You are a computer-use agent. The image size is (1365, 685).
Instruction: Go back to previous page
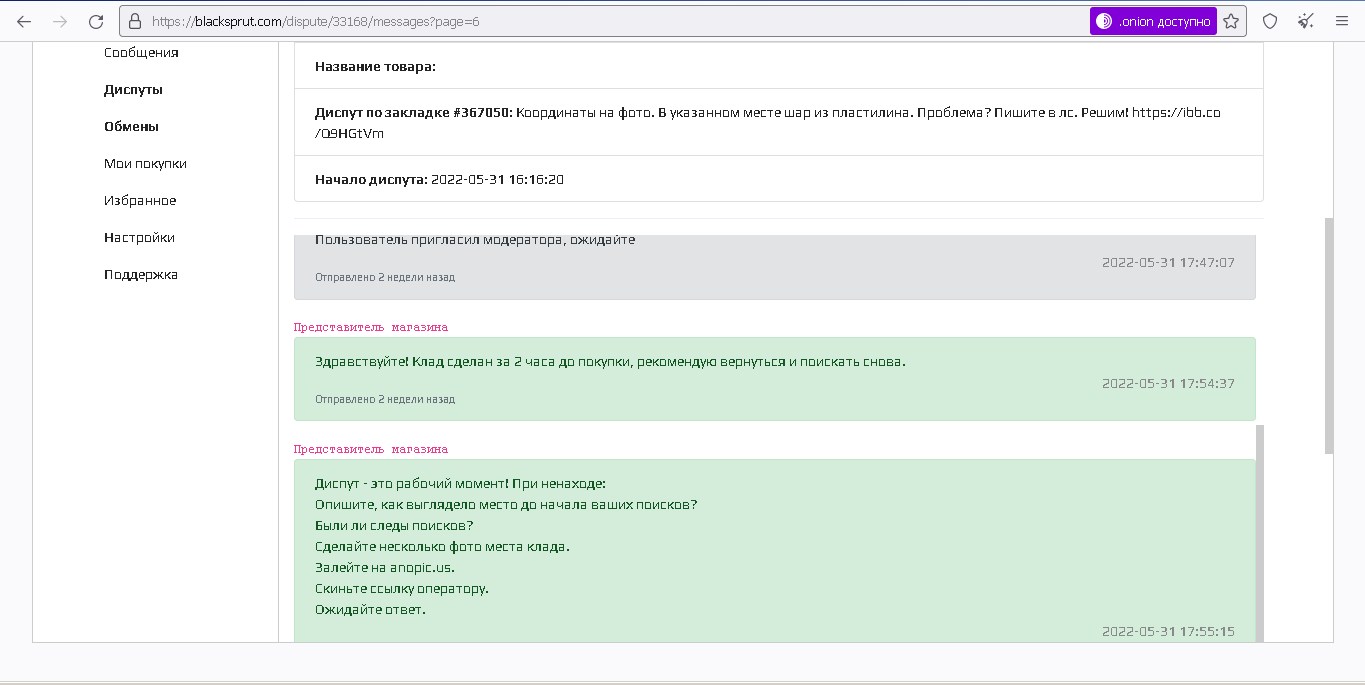click(x=24, y=21)
